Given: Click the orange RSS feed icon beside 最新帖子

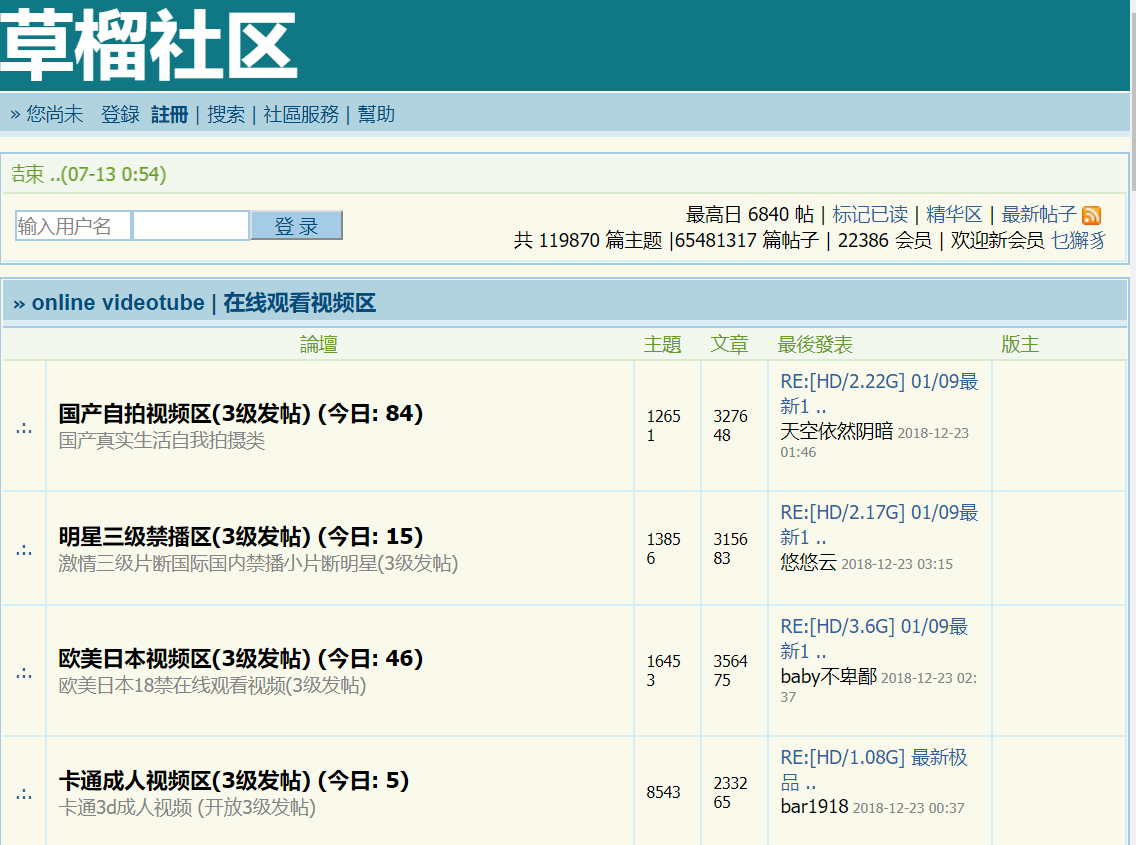Looking at the screenshot, I should (1092, 216).
